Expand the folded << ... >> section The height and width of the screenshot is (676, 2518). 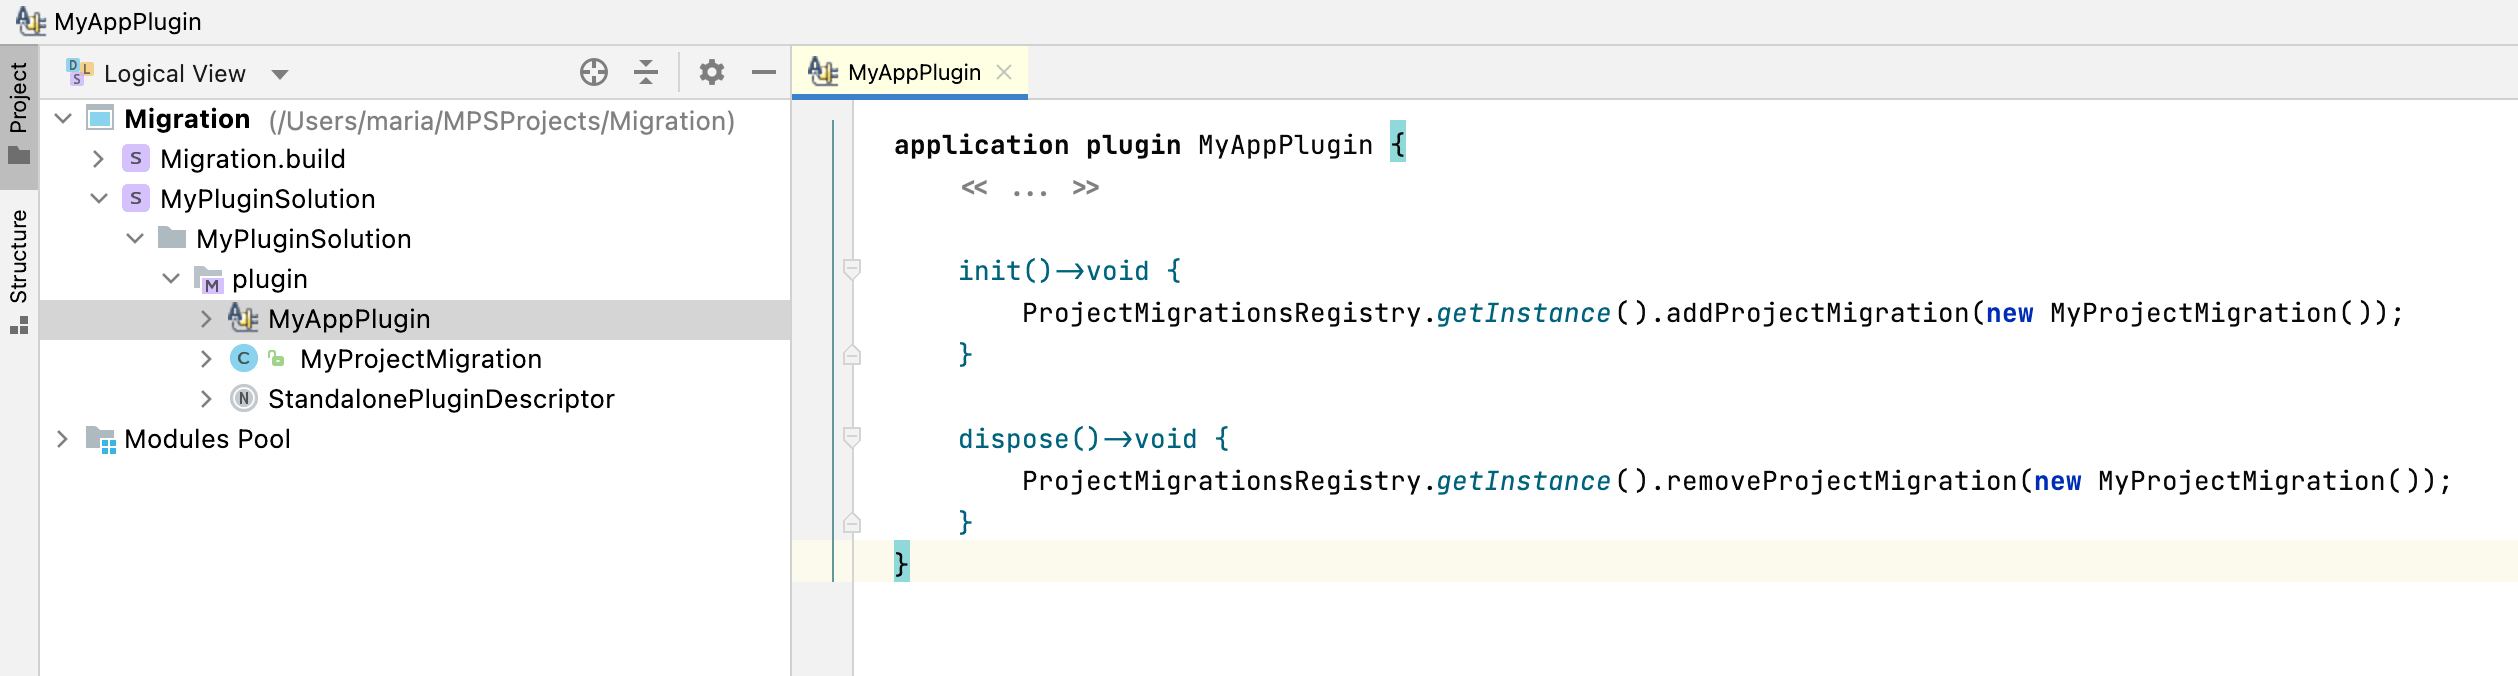pos(1029,188)
